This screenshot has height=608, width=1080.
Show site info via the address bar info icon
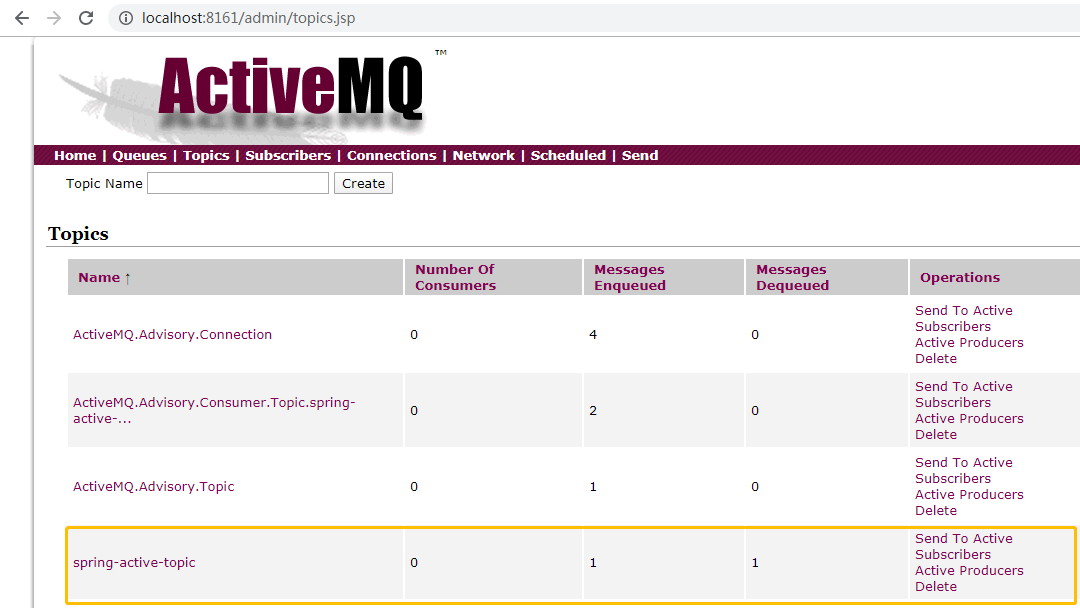[x=126, y=18]
